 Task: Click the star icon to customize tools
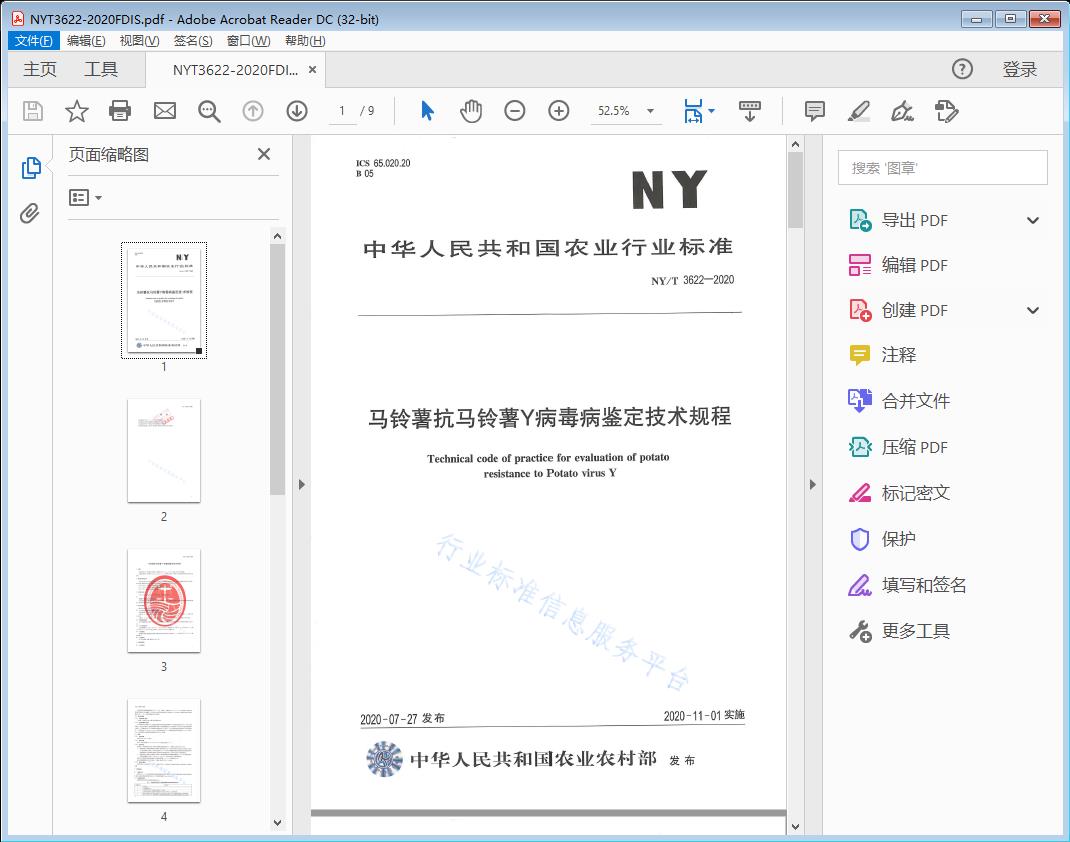coord(76,111)
